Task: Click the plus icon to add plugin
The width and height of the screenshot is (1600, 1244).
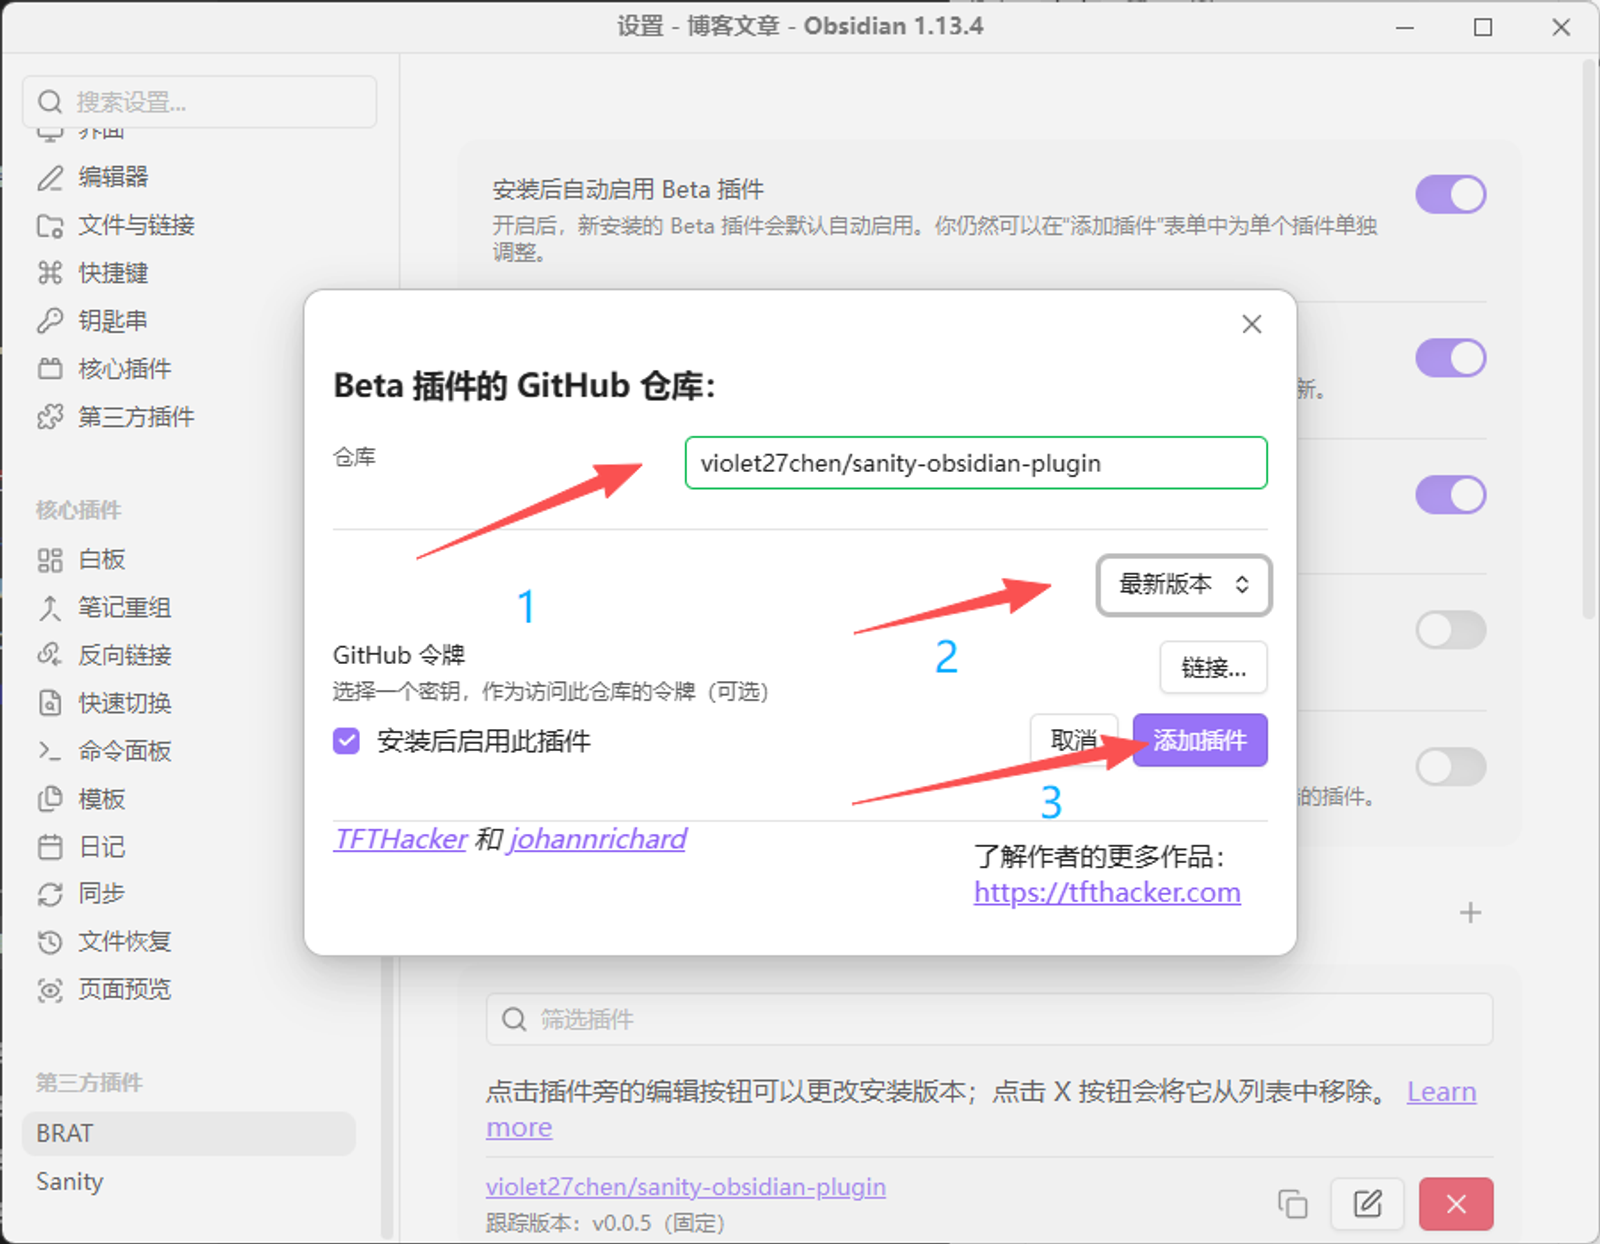Action: coord(1470,912)
